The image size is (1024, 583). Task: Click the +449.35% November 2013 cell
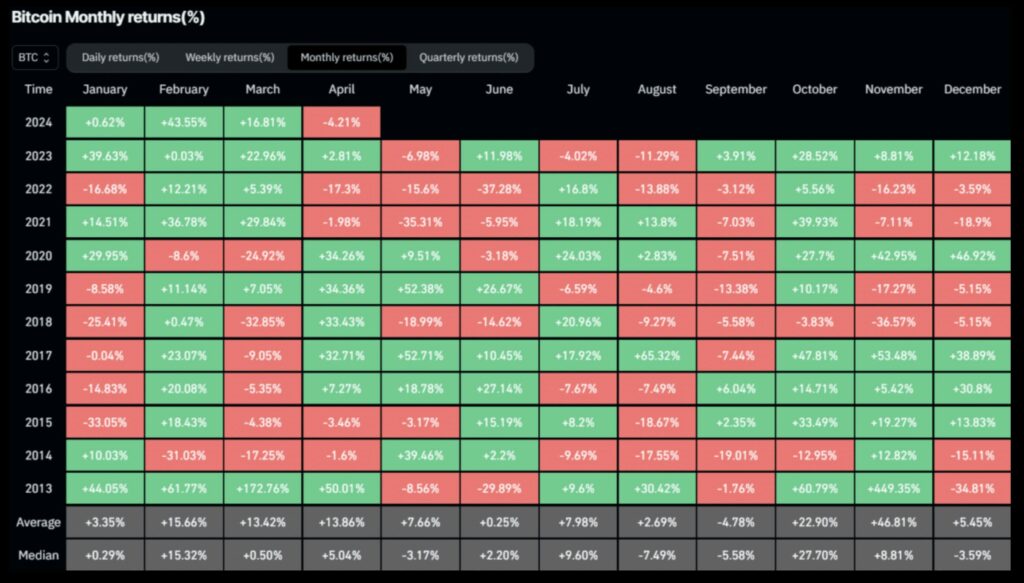coord(892,488)
